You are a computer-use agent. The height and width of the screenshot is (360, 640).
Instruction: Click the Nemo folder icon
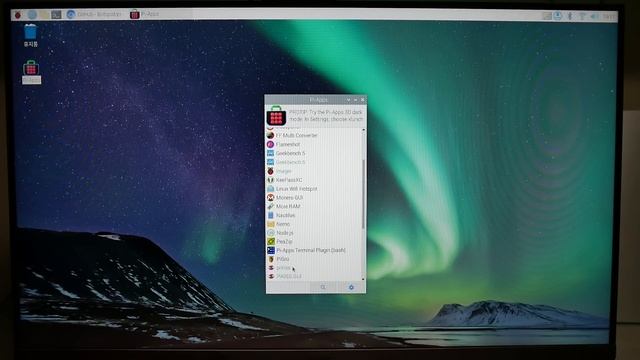pos(270,224)
